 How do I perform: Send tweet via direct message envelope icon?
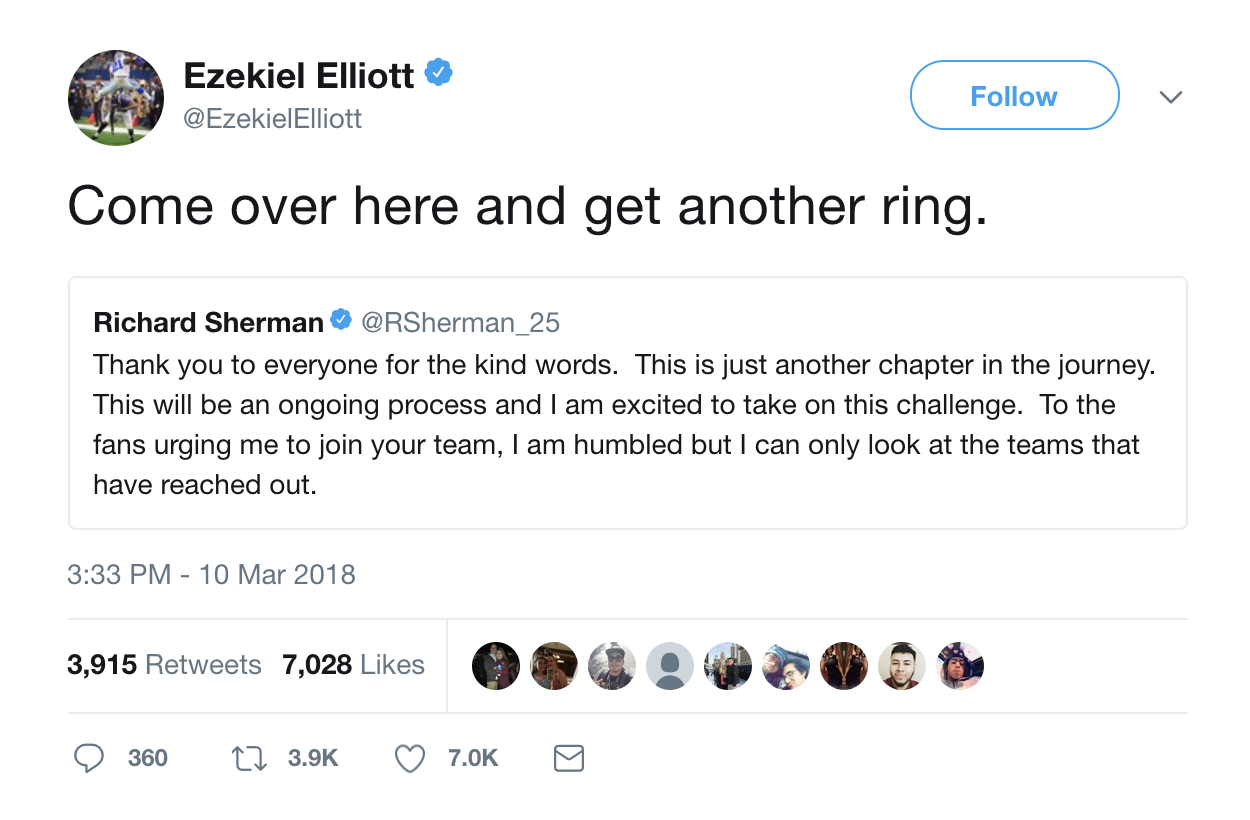coord(569,759)
